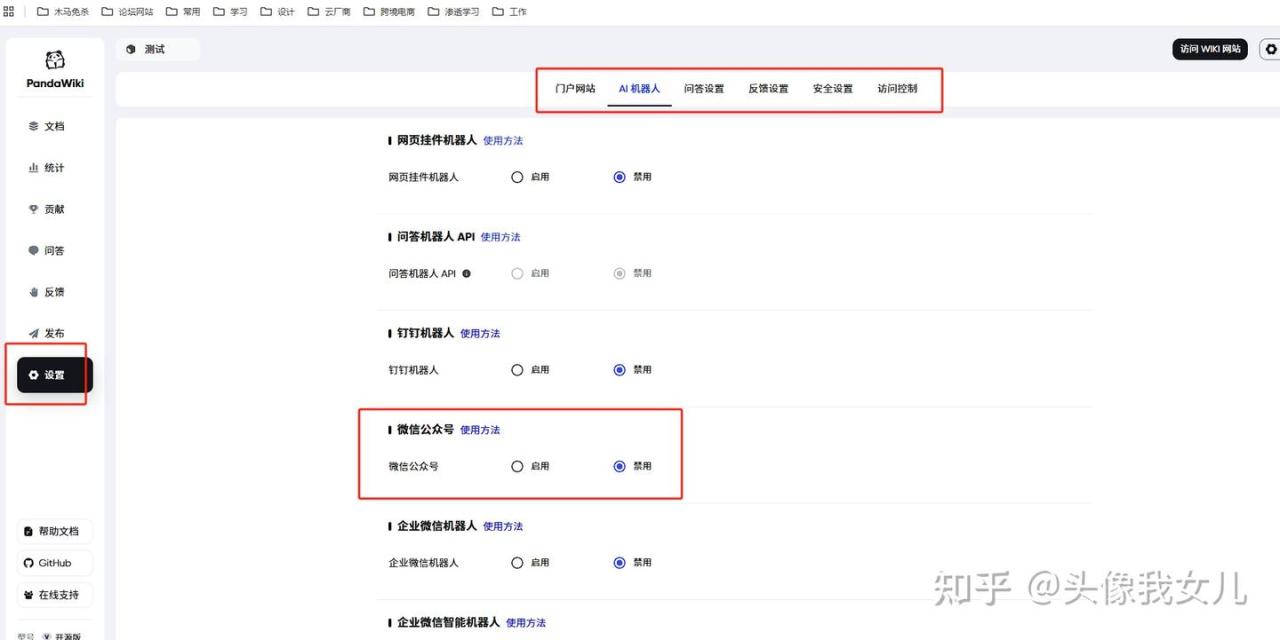
Task: Enable the 企业微信机器人 option
Action: (x=517, y=563)
